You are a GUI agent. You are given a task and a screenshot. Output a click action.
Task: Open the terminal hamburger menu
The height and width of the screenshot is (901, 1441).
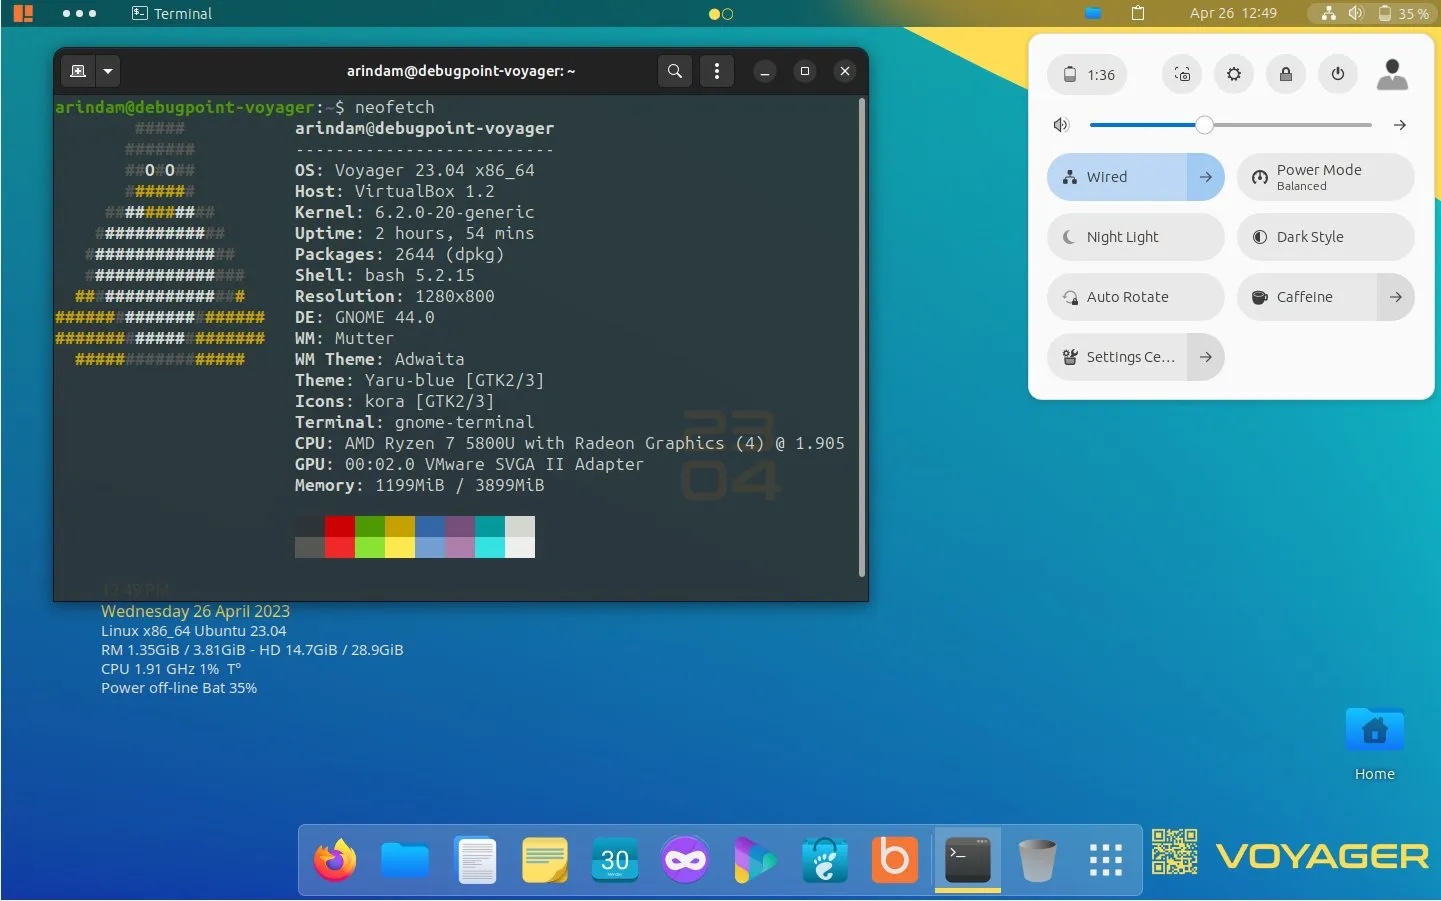click(717, 71)
